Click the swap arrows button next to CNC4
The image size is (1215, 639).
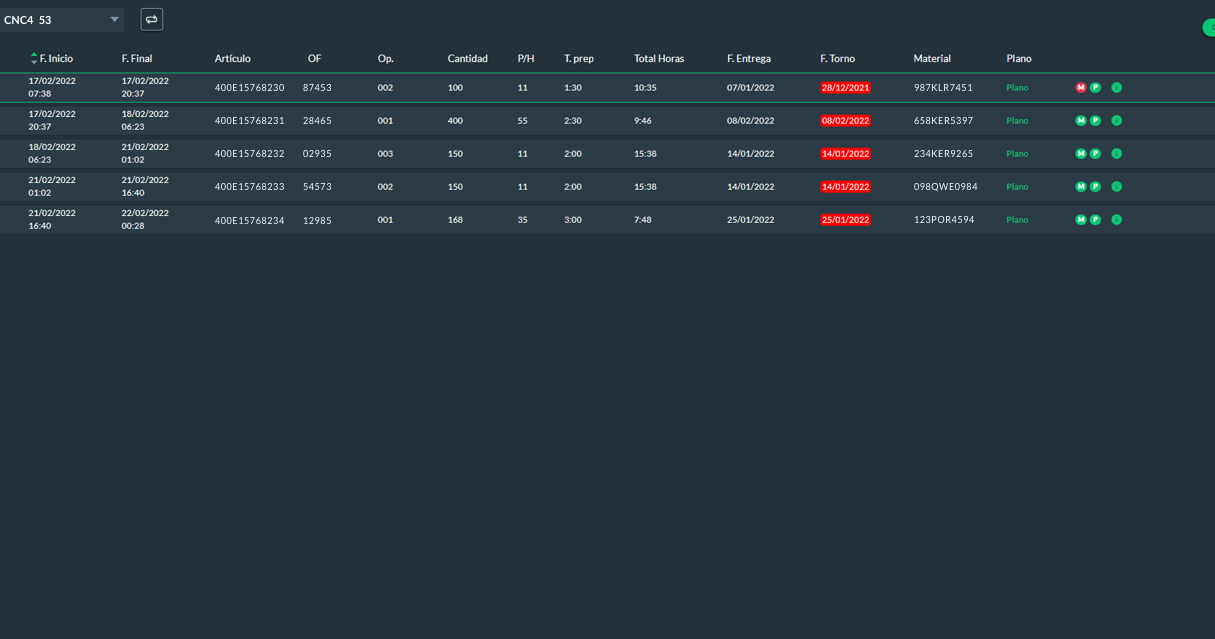click(x=151, y=19)
